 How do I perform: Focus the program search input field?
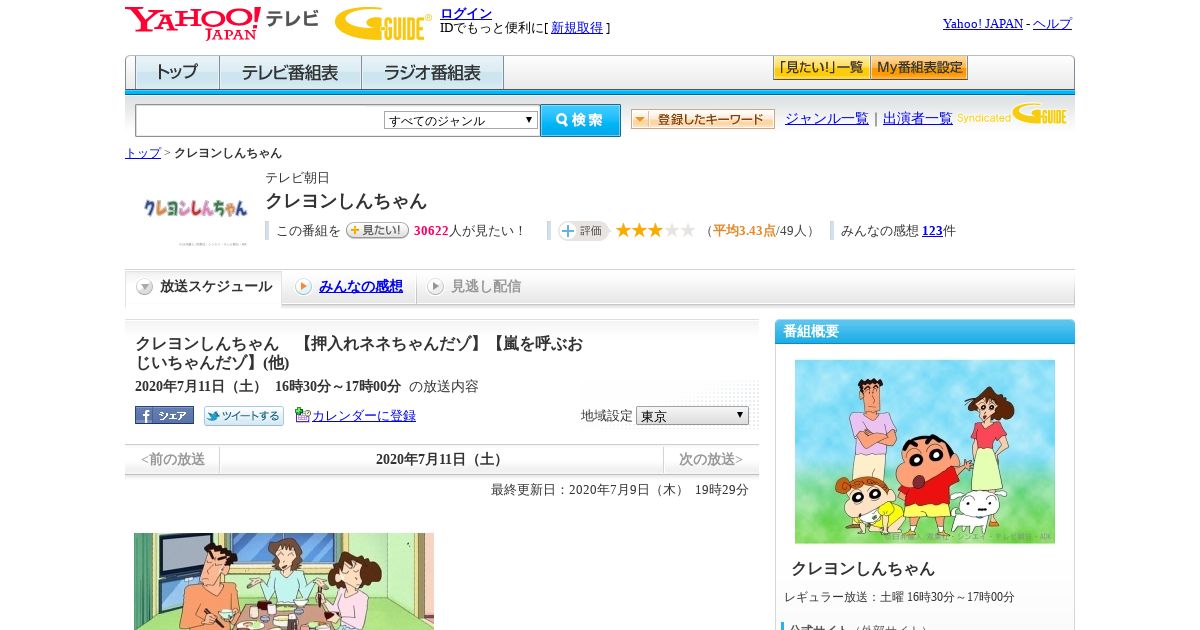pos(259,120)
